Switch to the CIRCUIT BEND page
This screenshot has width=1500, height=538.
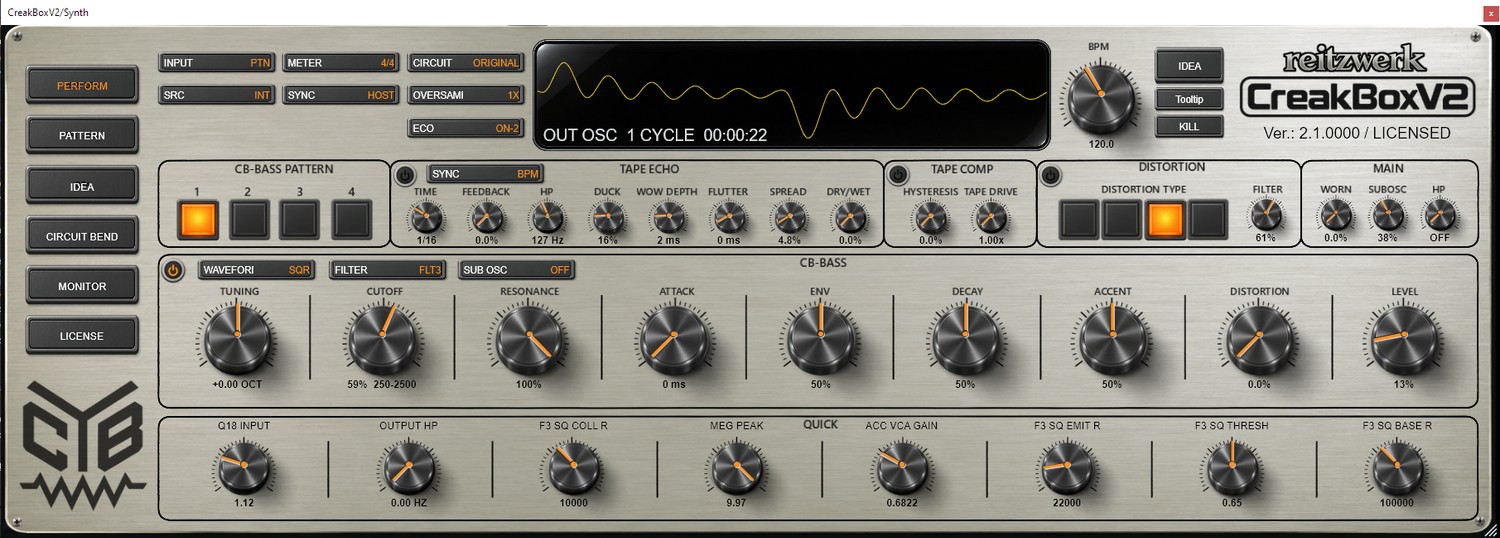tap(82, 237)
